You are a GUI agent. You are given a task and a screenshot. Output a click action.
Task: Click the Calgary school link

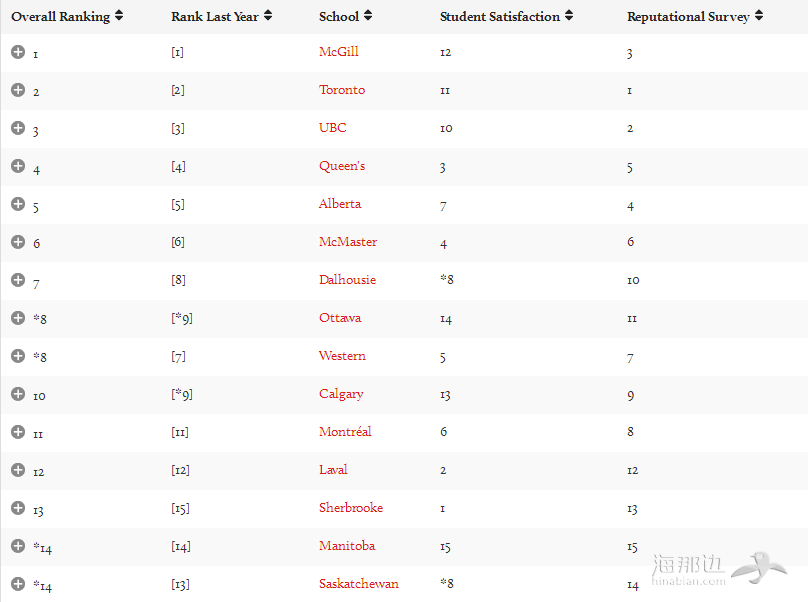coord(341,394)
